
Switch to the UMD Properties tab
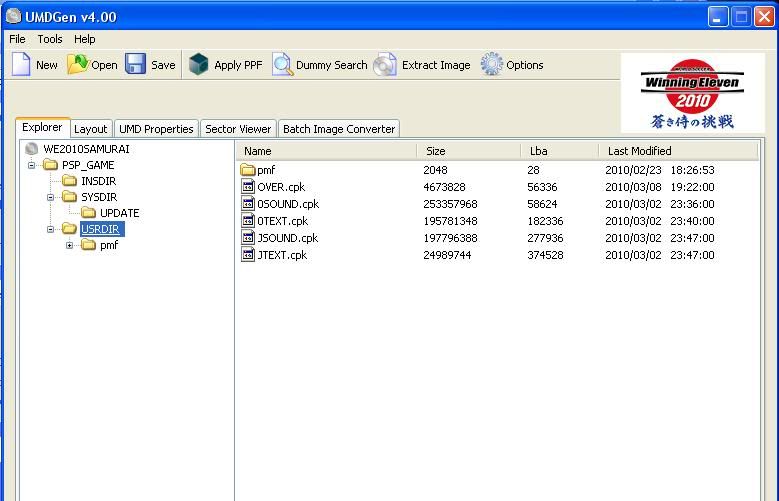155,129
